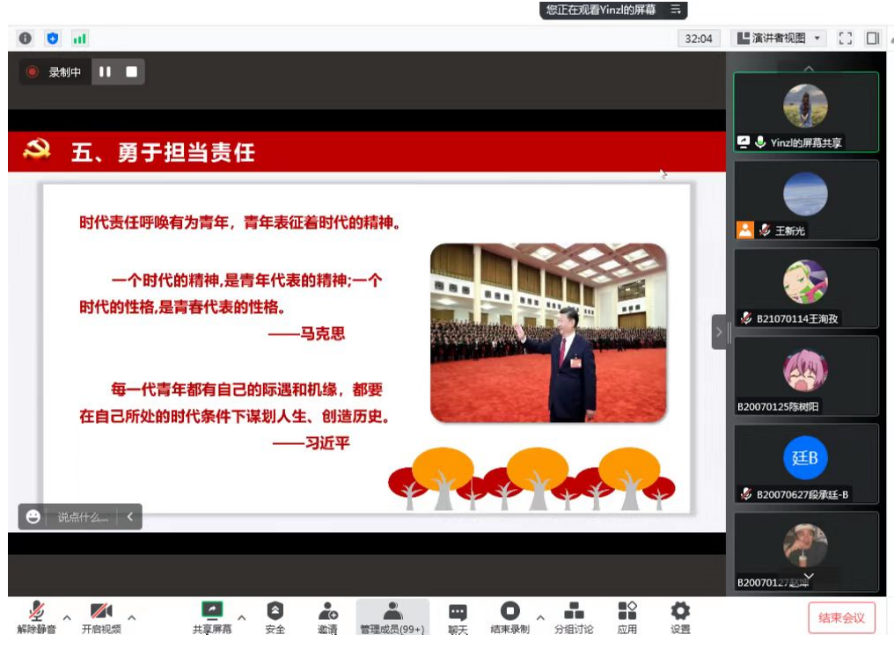The height and width of the screenshot is (649, 894).
Task: Select 王新光's participant video tile
Action: [805, 200]
